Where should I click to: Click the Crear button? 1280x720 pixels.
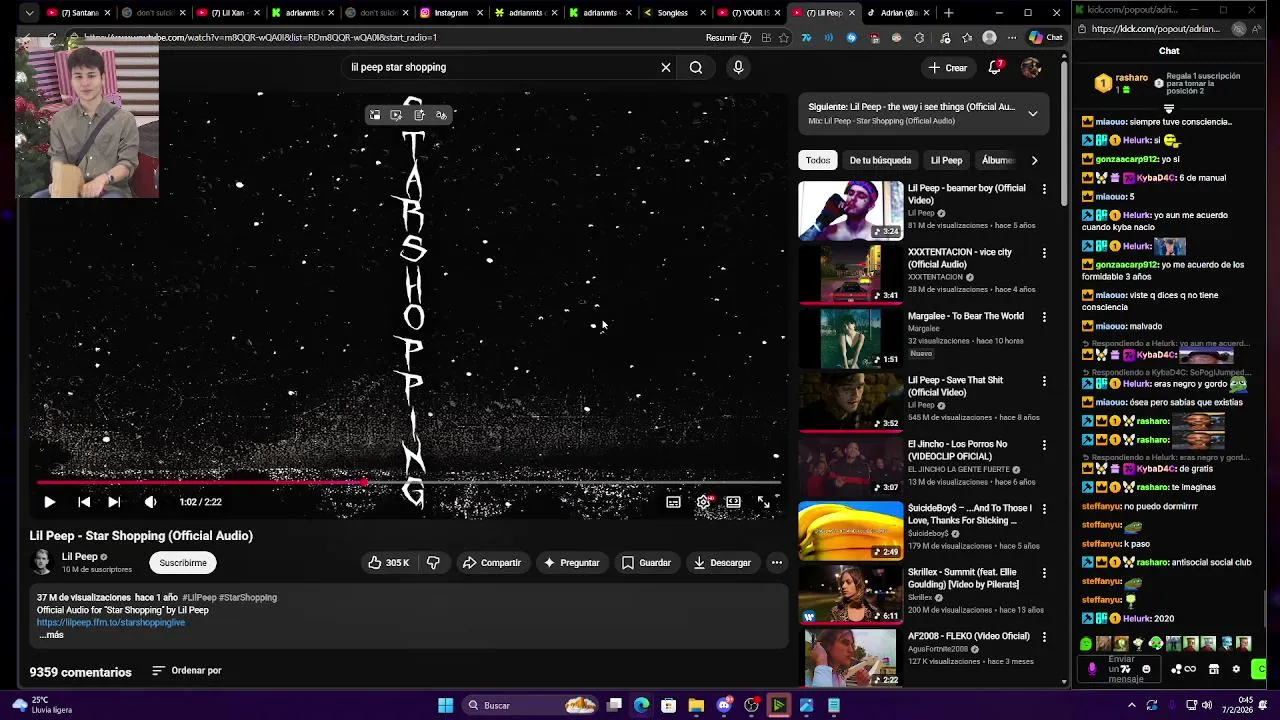click(x=947, y=68)
